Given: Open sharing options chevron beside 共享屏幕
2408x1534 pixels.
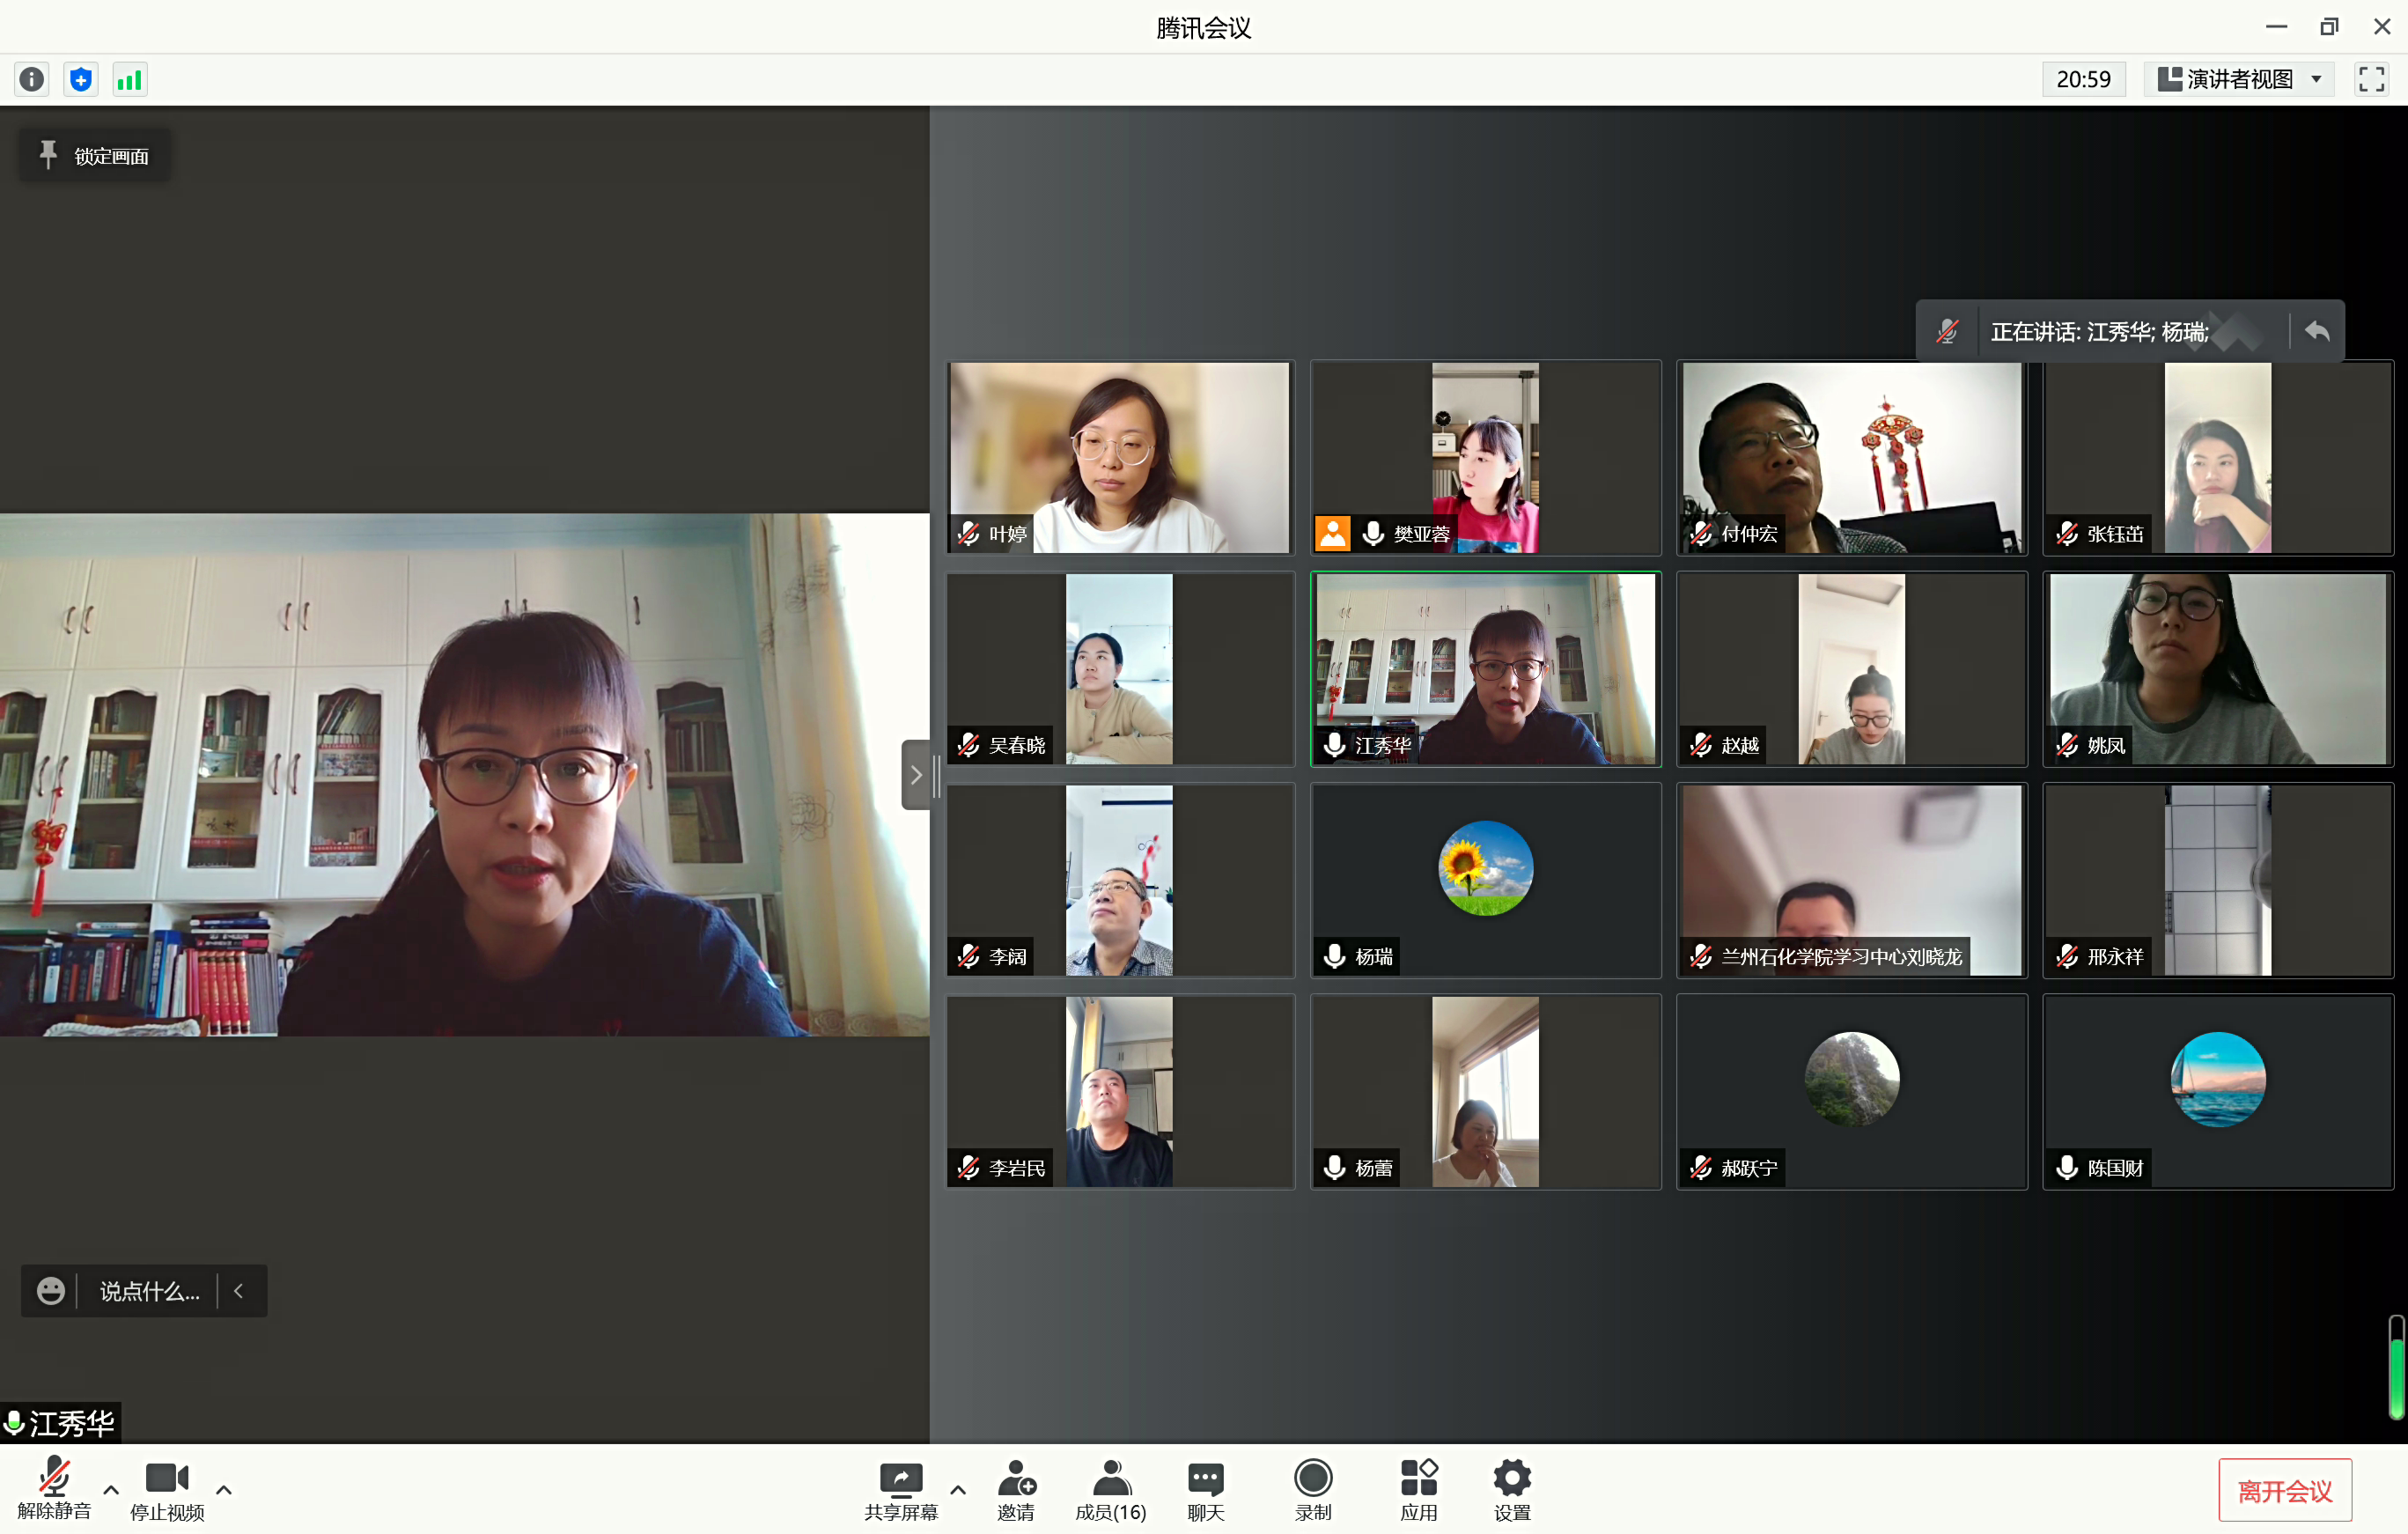Looking at the screenshot, I should pos(959,1489).
